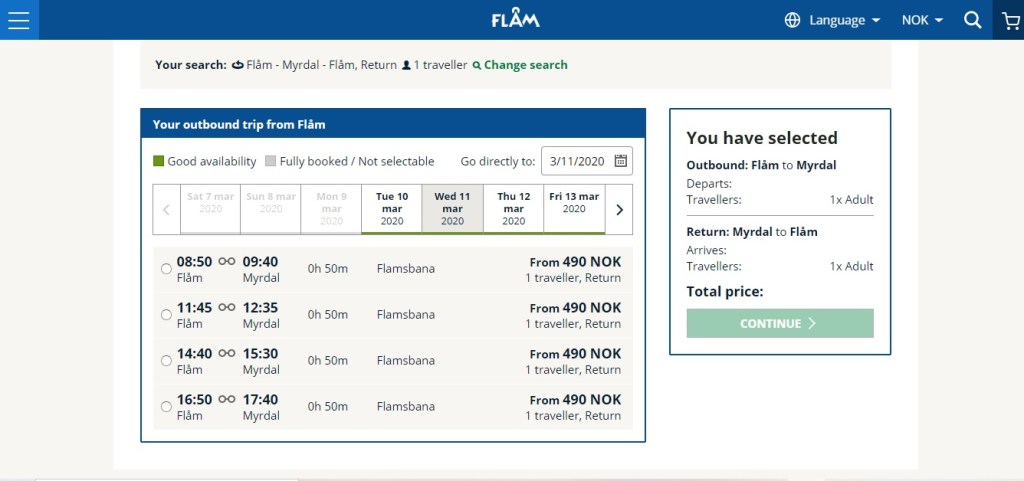The image size is (1024, 481).
Task: Open the shopping cart
Action: [x=1010, y=20]
